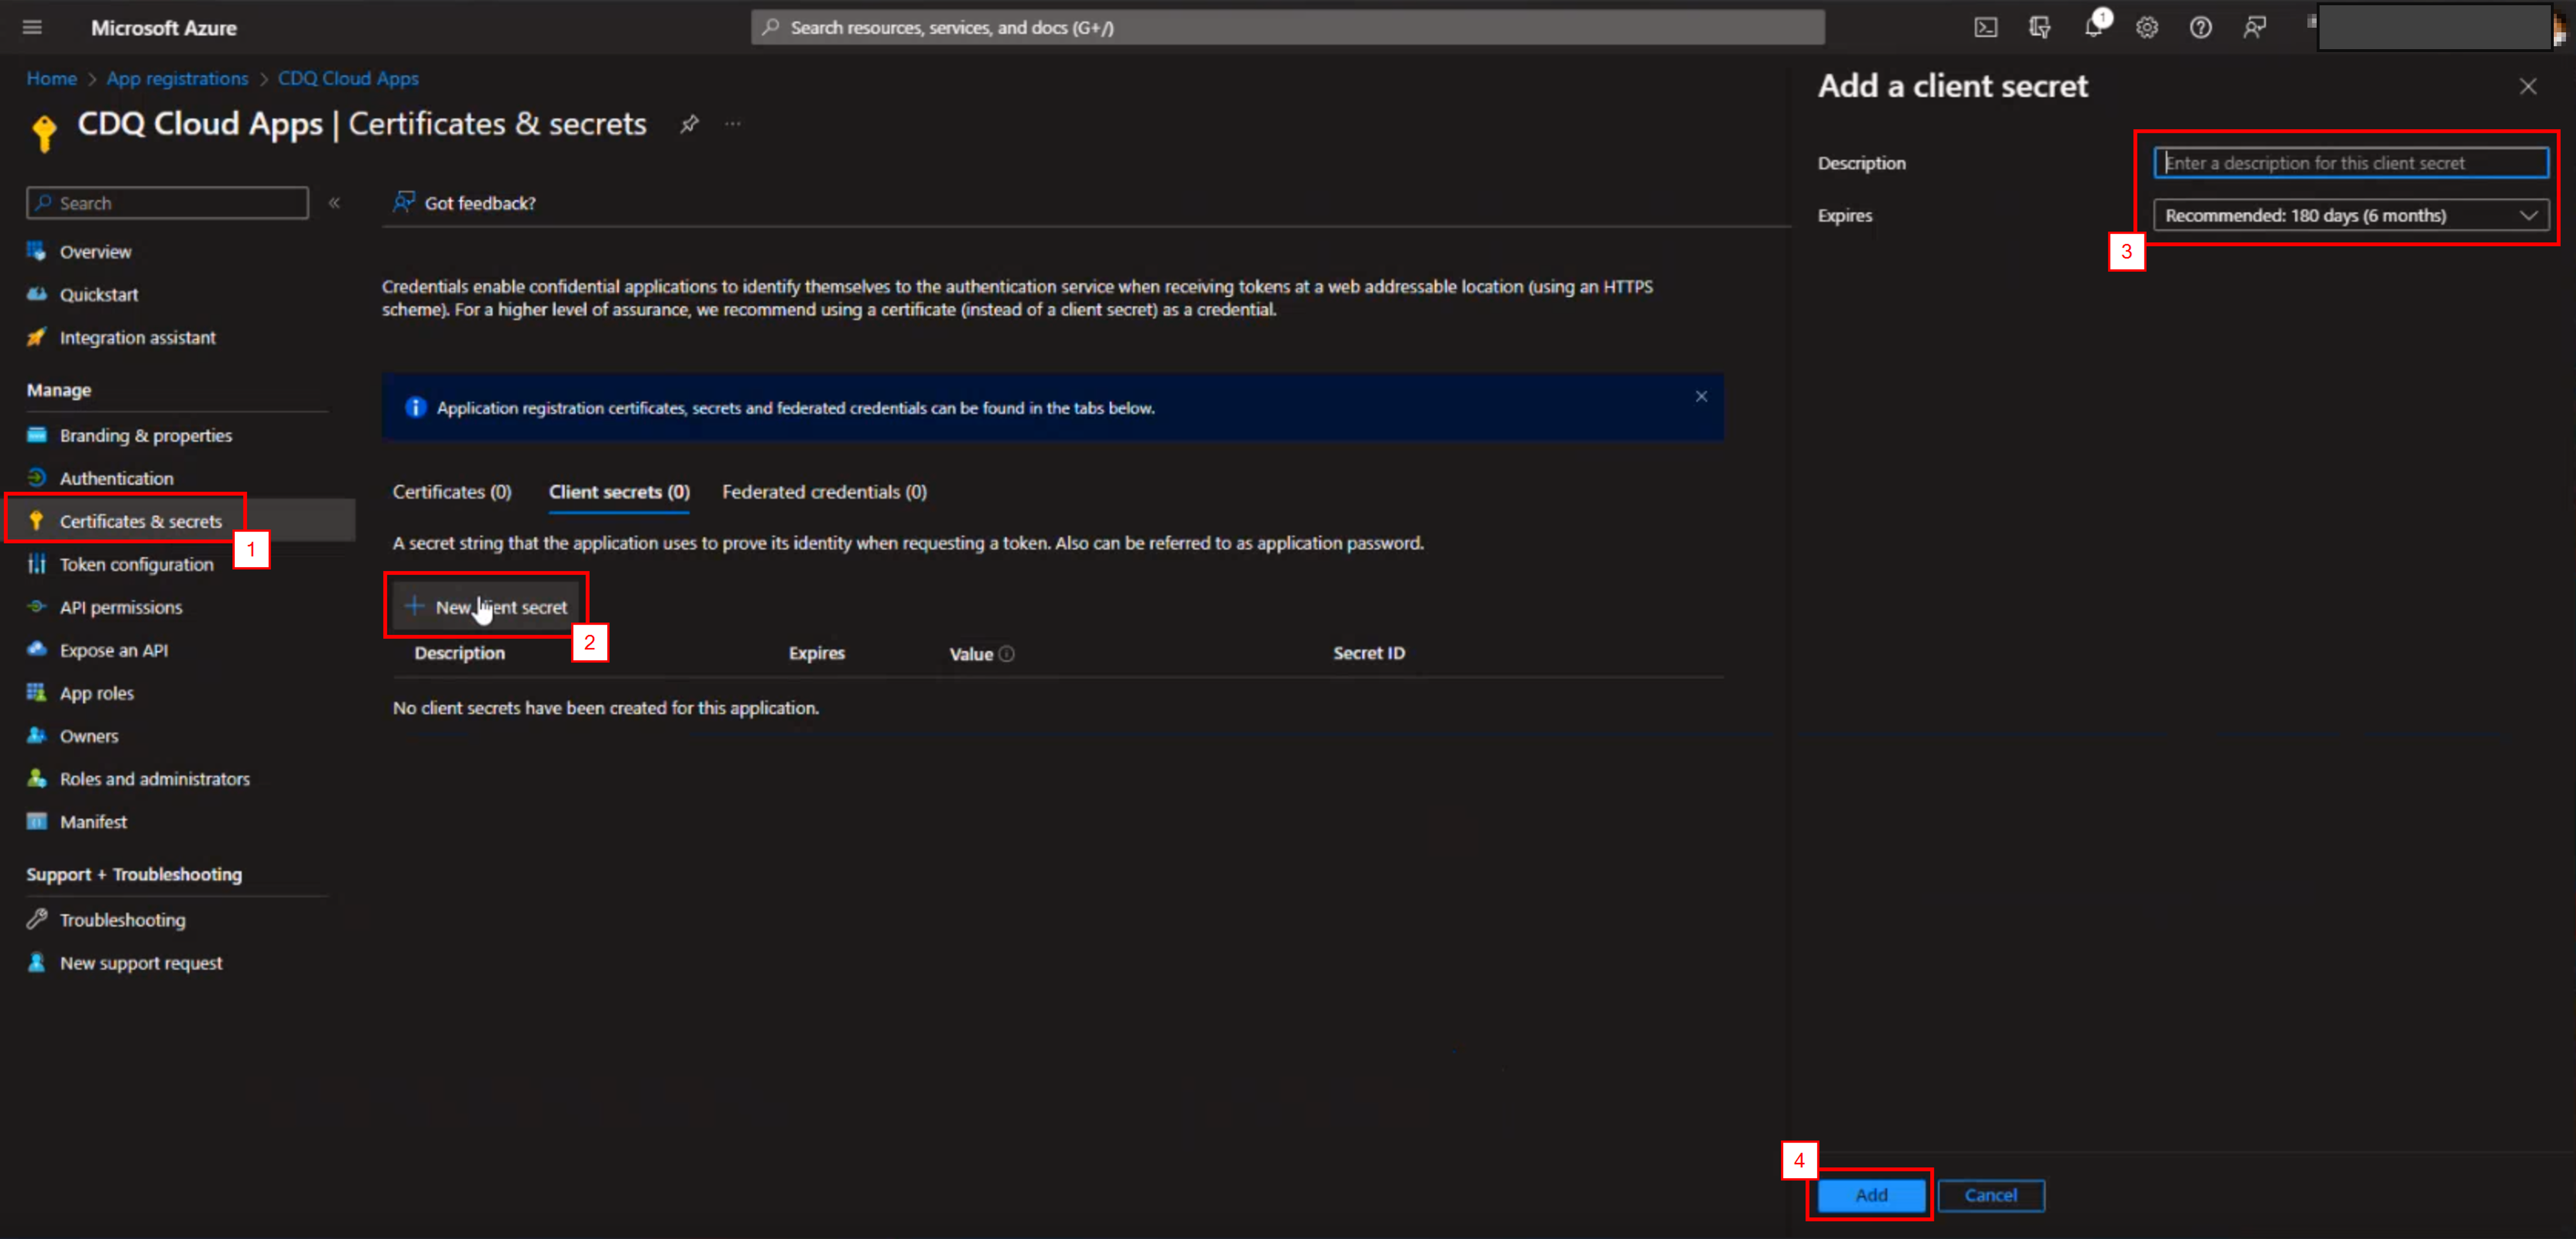Click New client secret button
The height and width of the screenshot is (1239, 2576).
pos(486,607)
